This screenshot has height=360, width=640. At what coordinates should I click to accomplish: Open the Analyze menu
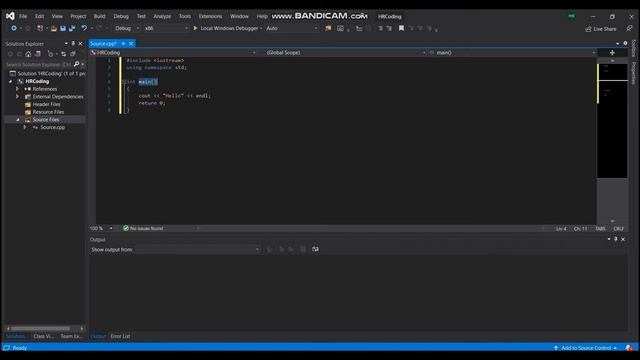[x=162, y=16]
